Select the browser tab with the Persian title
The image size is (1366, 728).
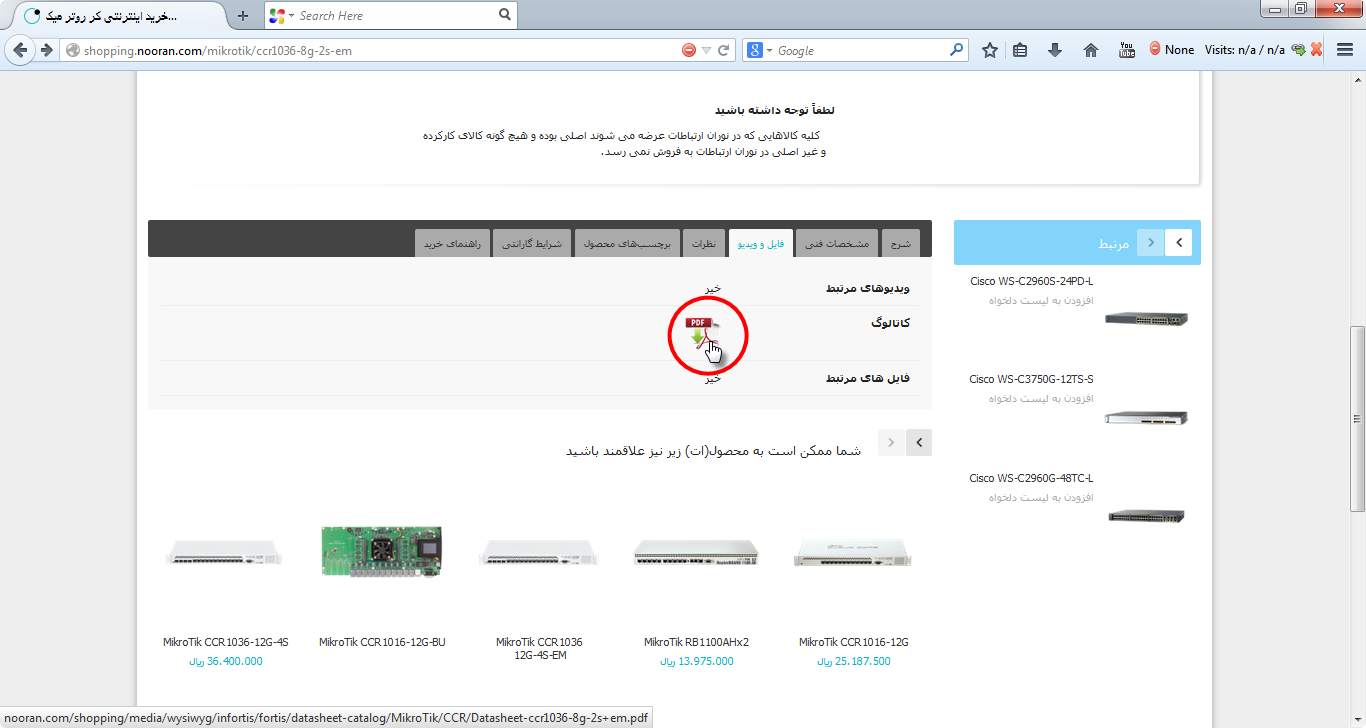click(x=116, y=16)
